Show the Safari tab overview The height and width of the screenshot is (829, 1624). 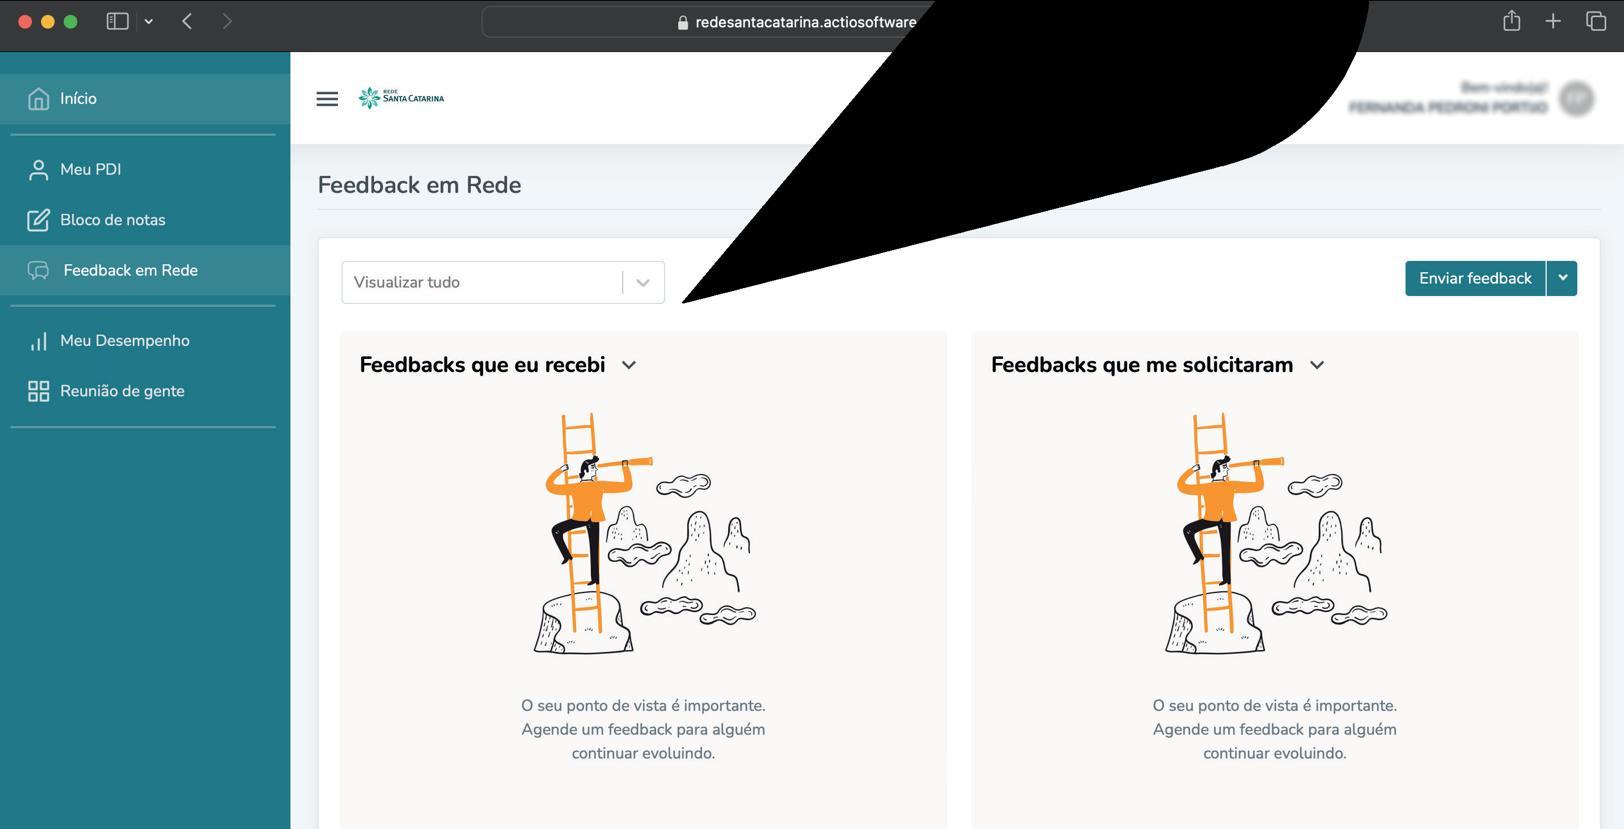click(x=1596, y=21)
